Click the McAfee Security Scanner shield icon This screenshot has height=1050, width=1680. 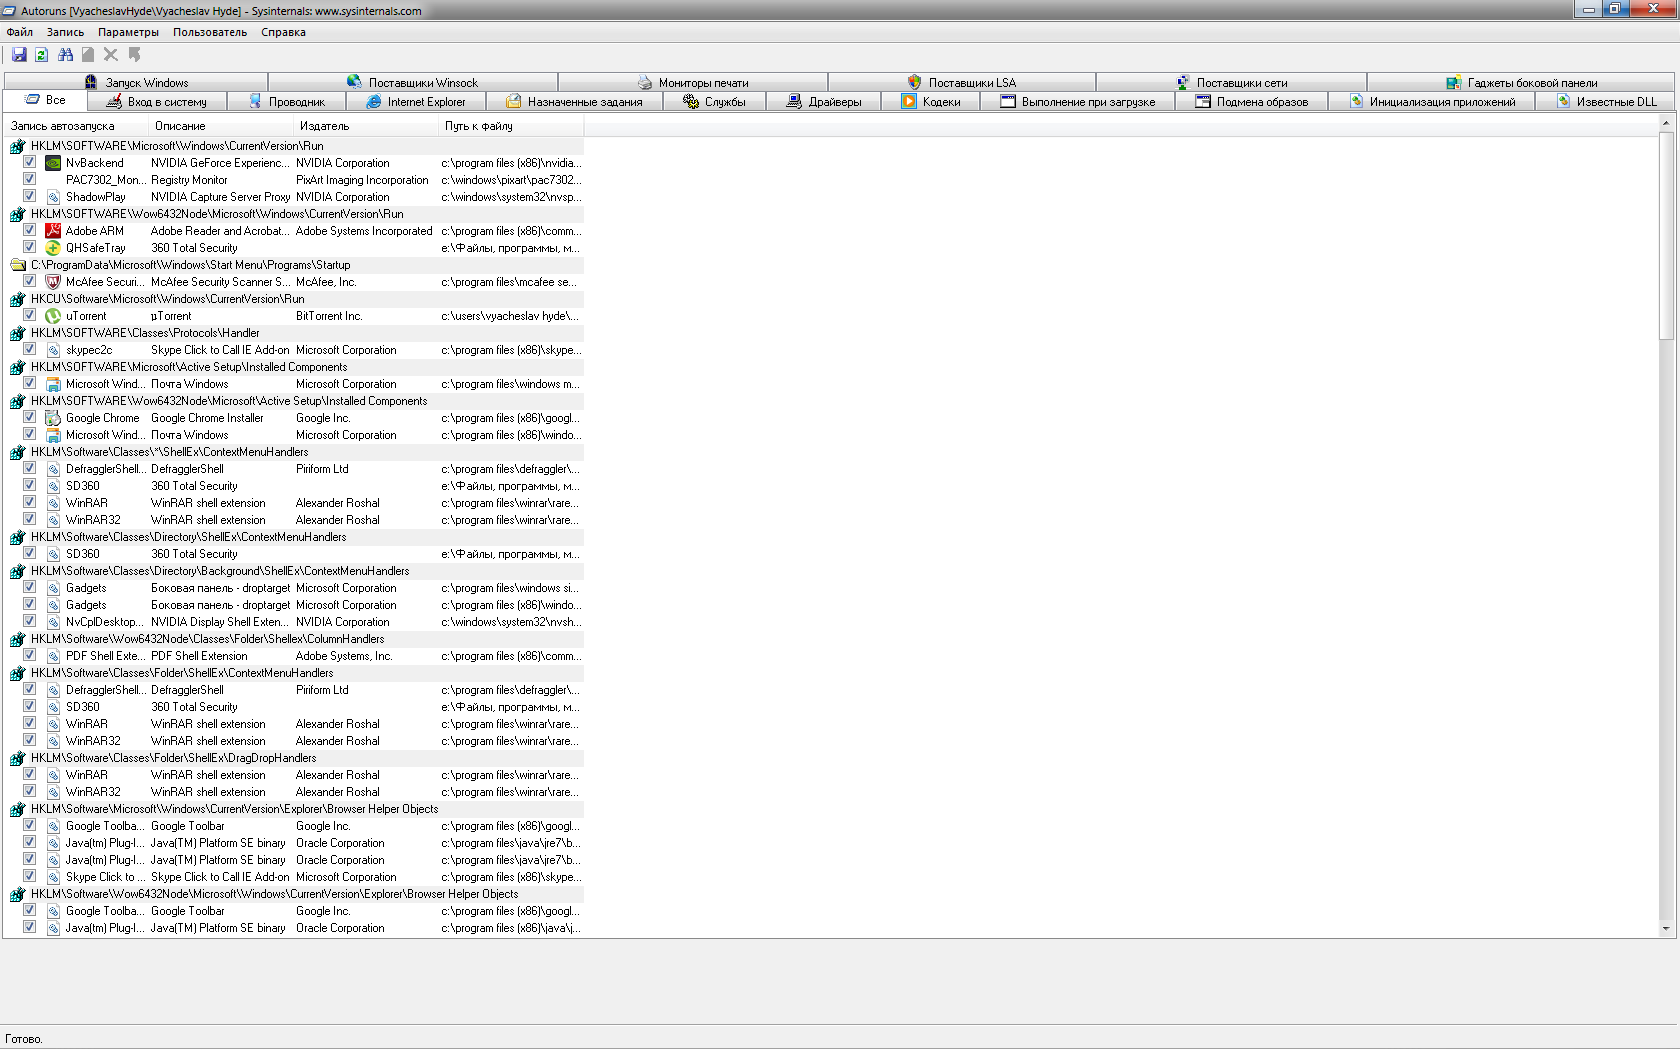pos(53,282)
